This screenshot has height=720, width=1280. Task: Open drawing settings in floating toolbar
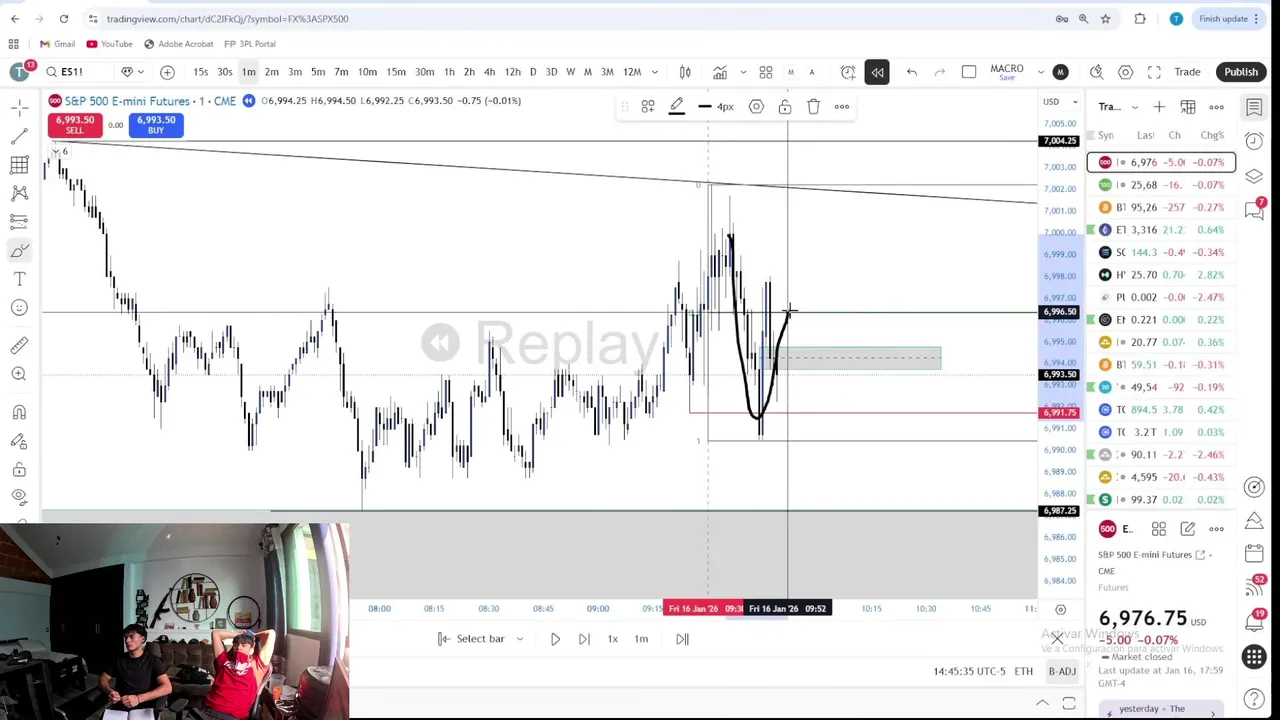click(x=756, y=107)
